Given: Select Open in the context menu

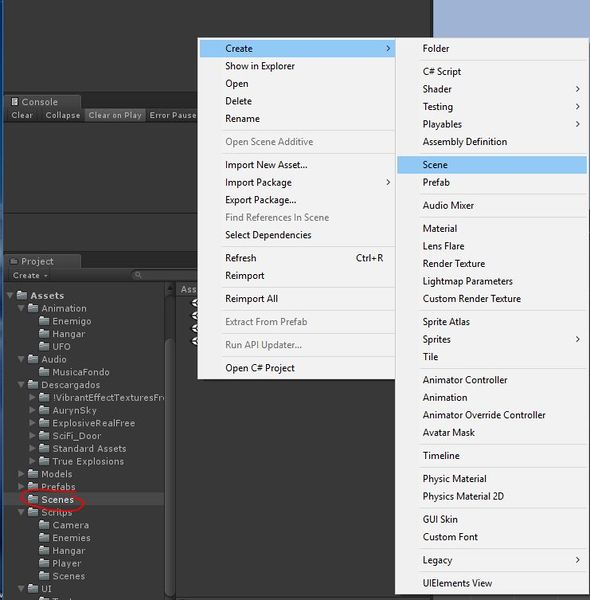Looking at the screenshot, I should coord(297,84).
